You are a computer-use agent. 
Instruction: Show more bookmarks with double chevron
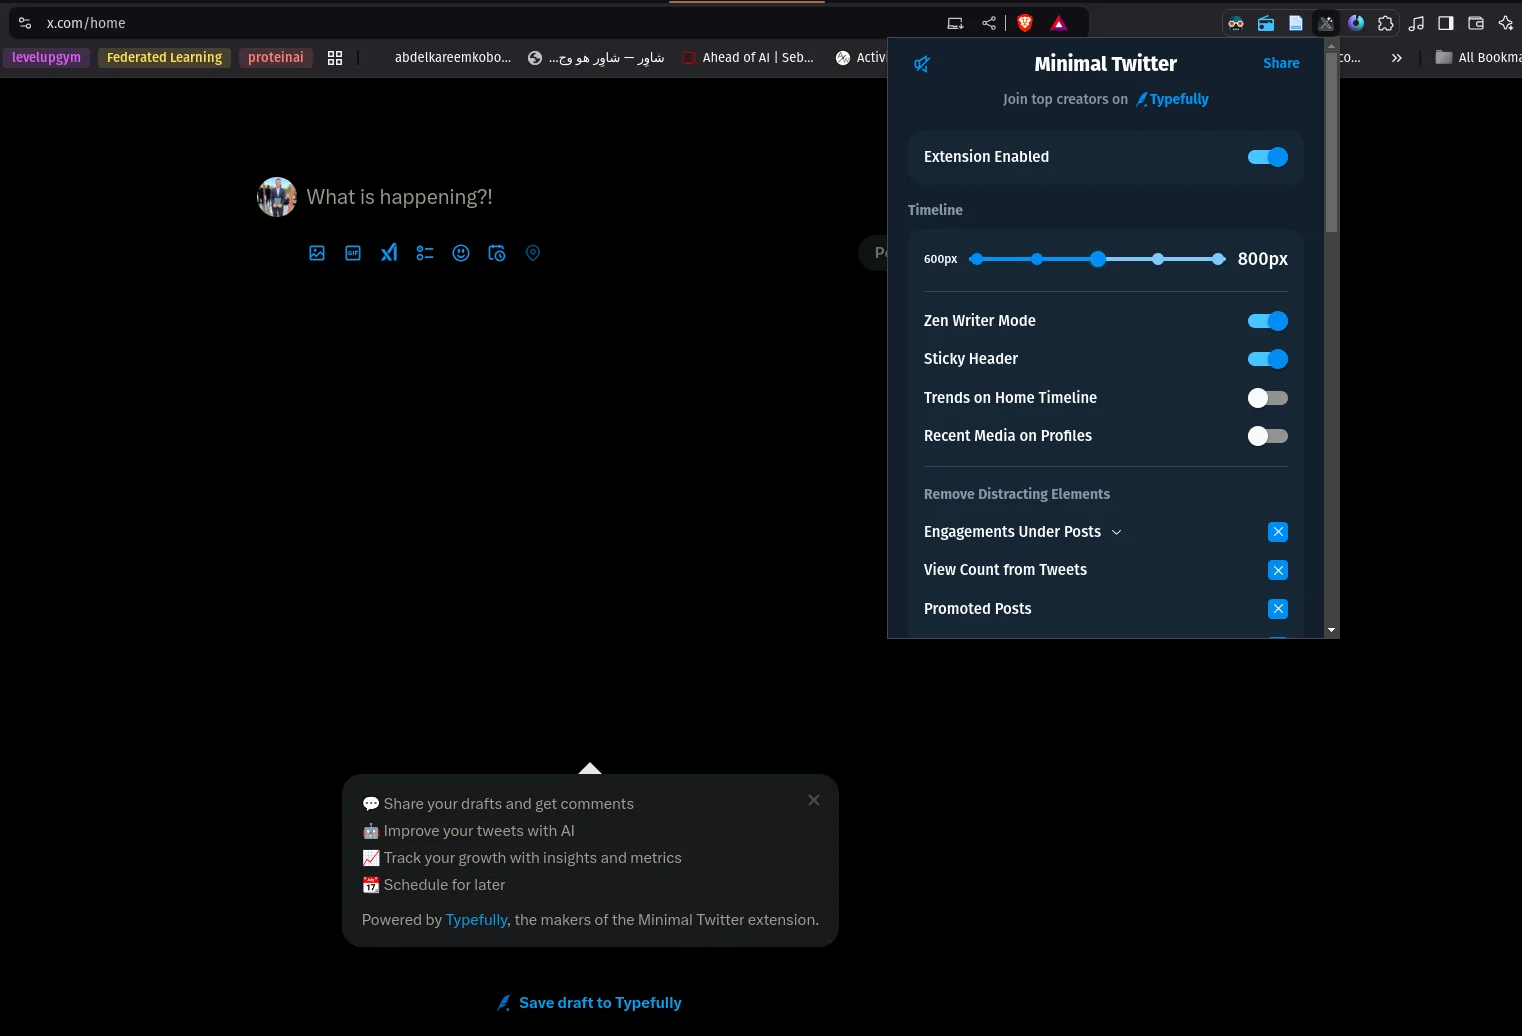coord(1397,58)
